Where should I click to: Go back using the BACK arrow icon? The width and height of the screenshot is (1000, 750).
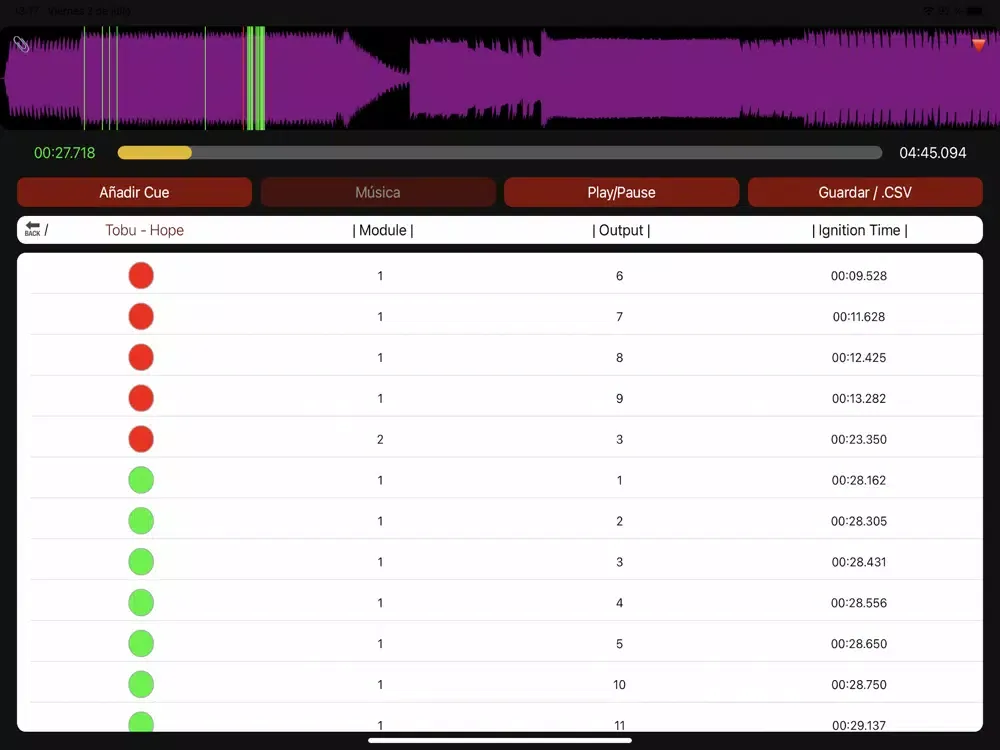coord(33,229)
